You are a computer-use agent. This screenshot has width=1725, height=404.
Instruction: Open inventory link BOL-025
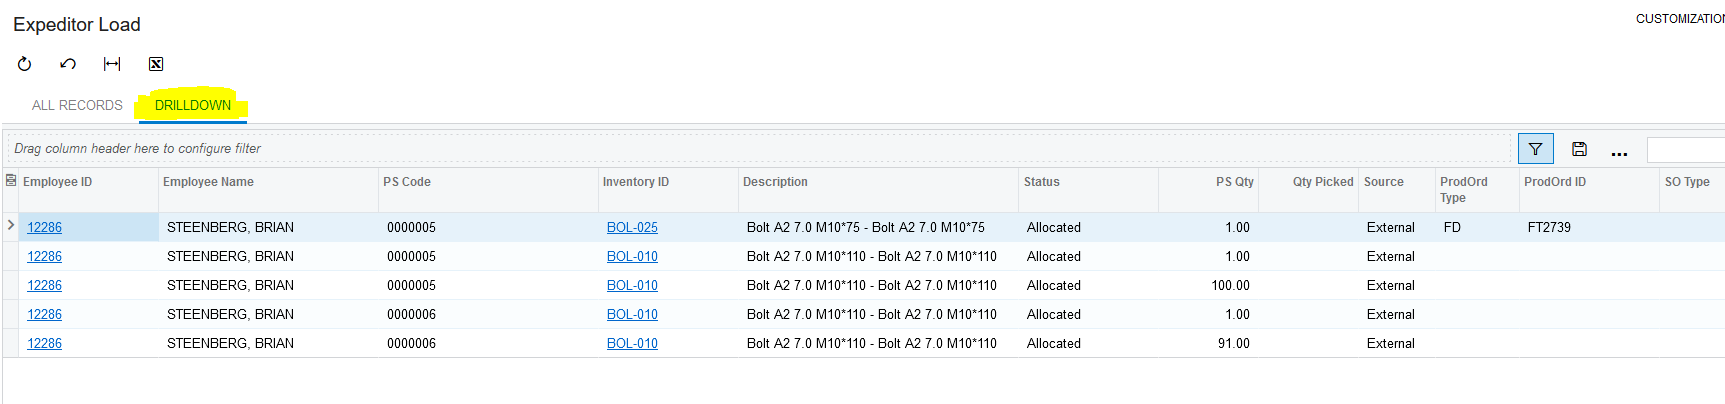pos(632,227)
